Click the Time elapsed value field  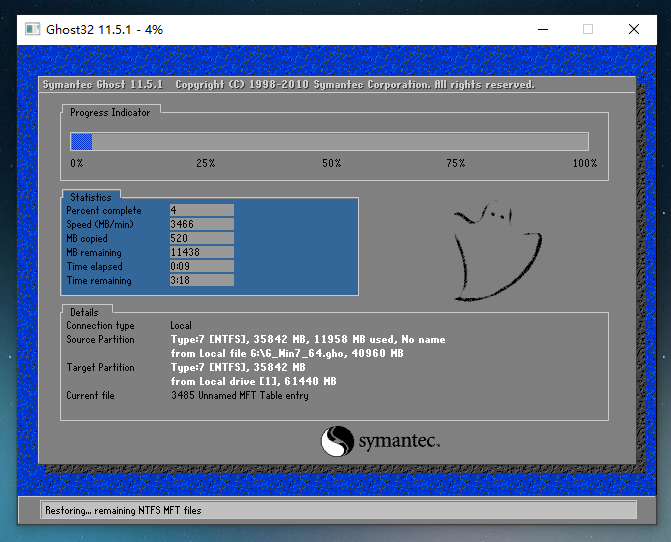(x=202, y=267)
